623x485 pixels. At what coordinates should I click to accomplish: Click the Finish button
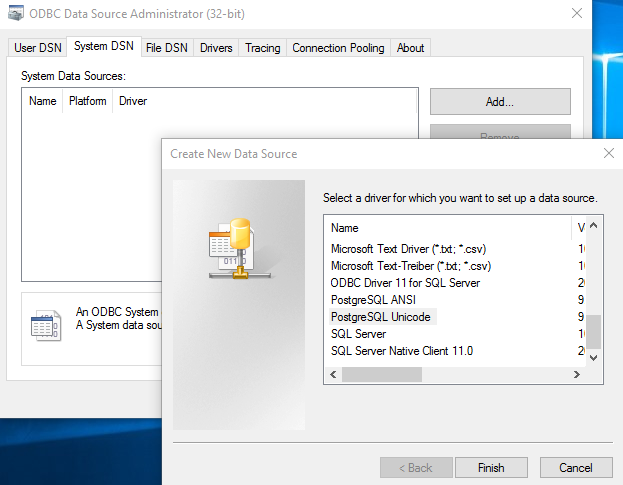tap(491, 468)
